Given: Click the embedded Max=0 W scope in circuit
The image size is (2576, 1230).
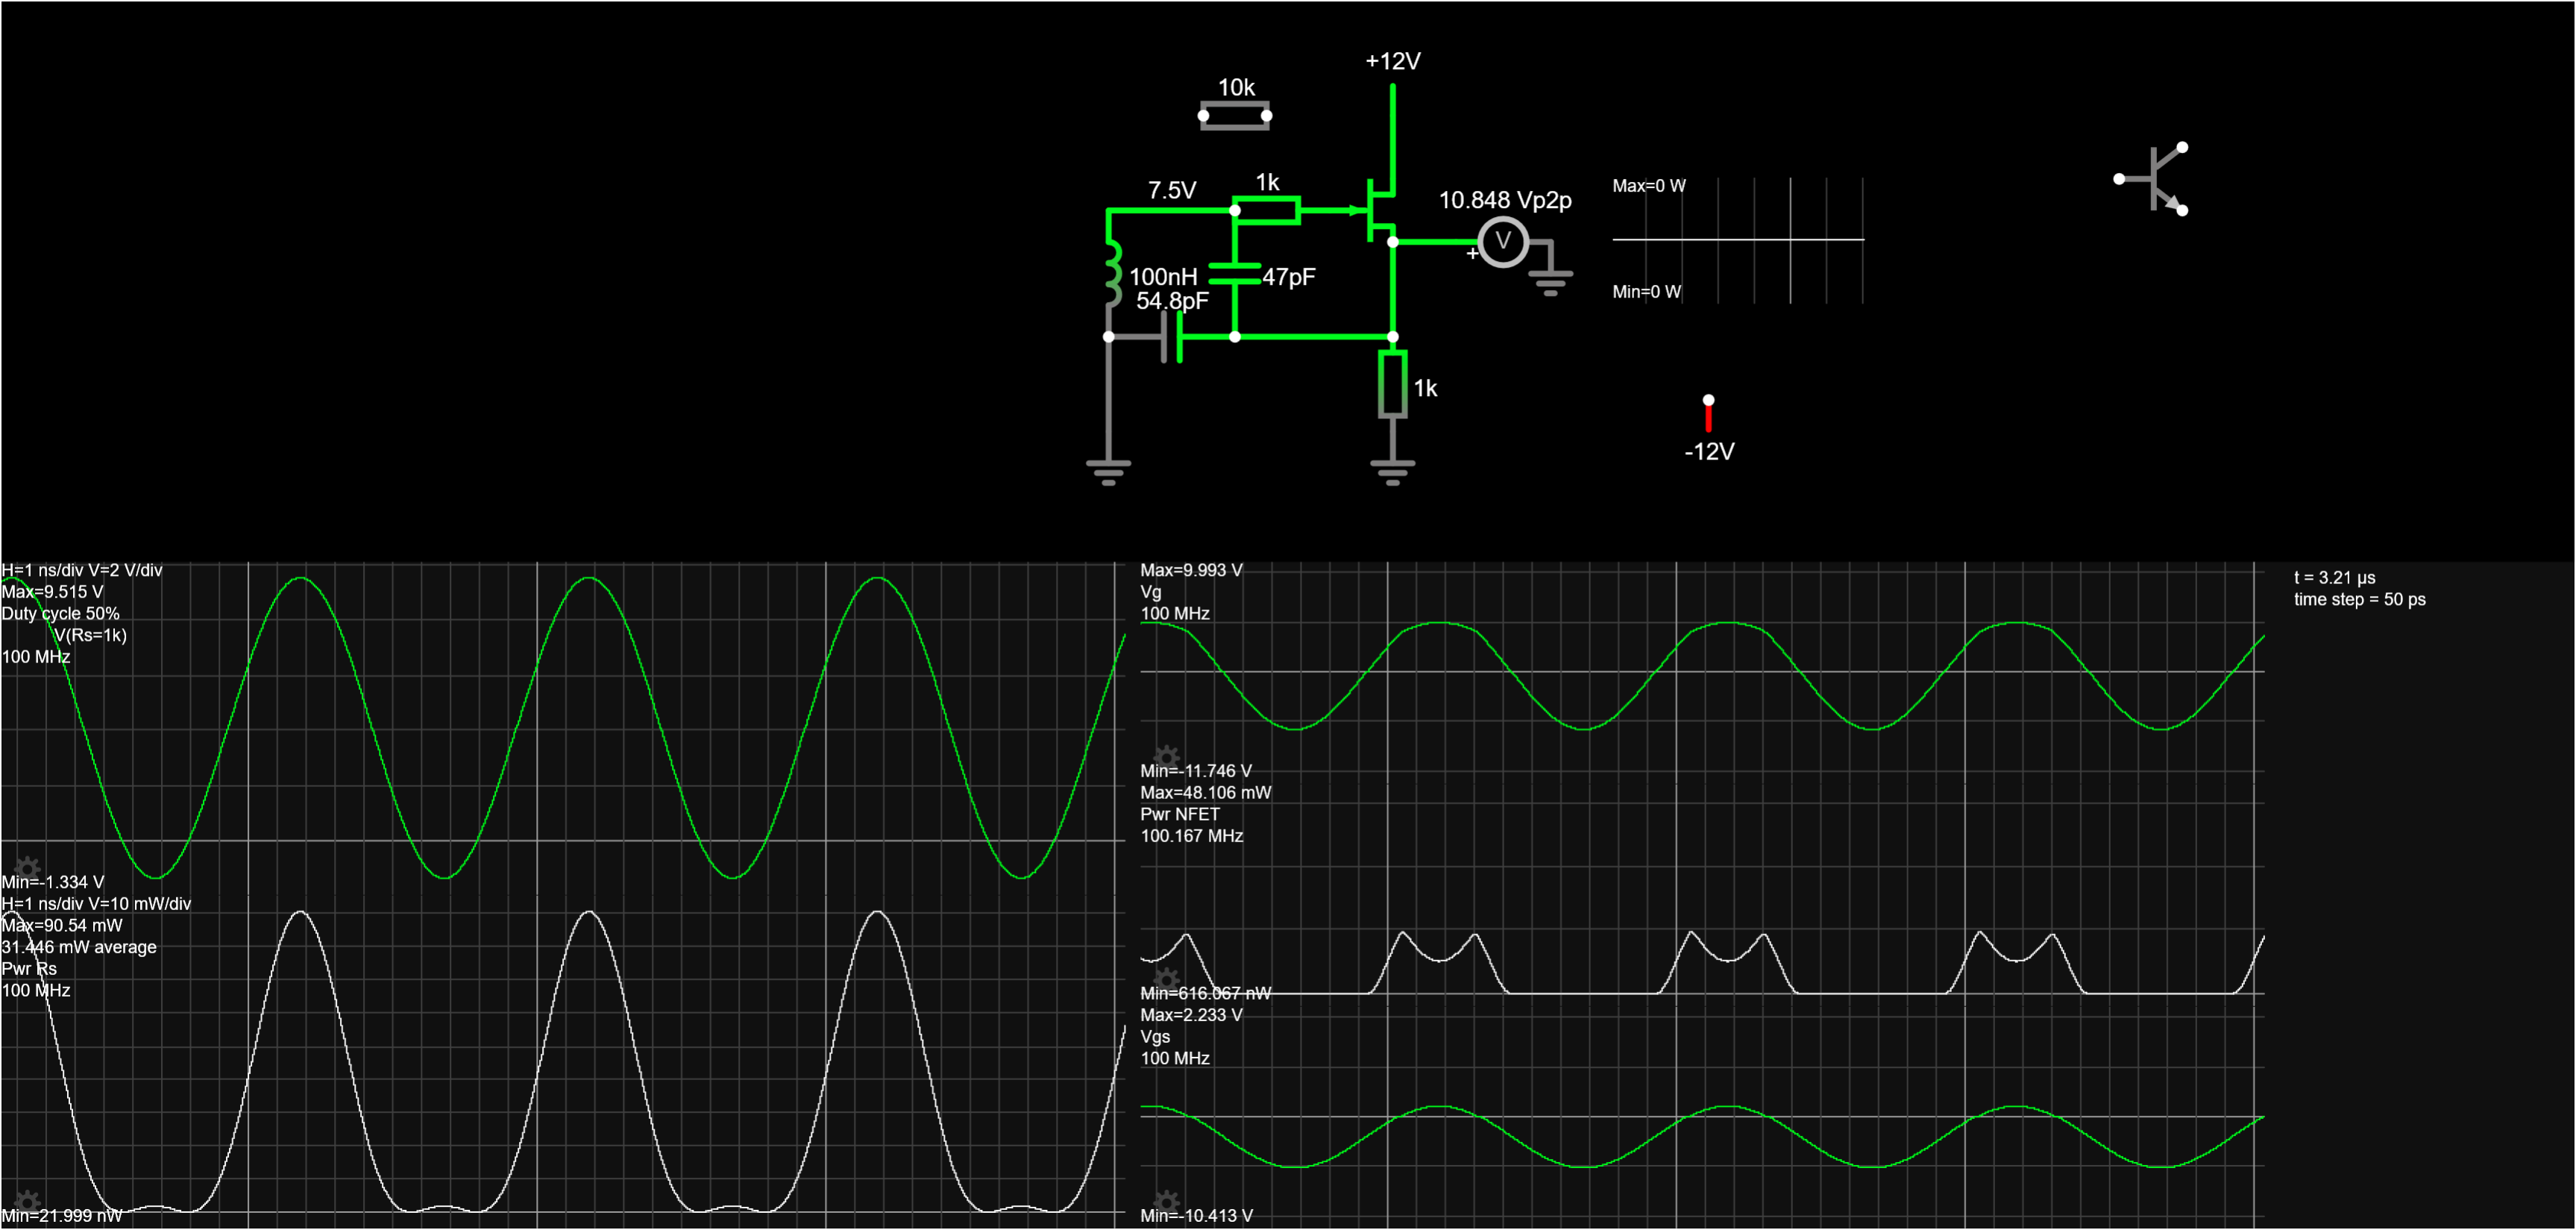Looking at the screenshot, I should pos(1738,240).
